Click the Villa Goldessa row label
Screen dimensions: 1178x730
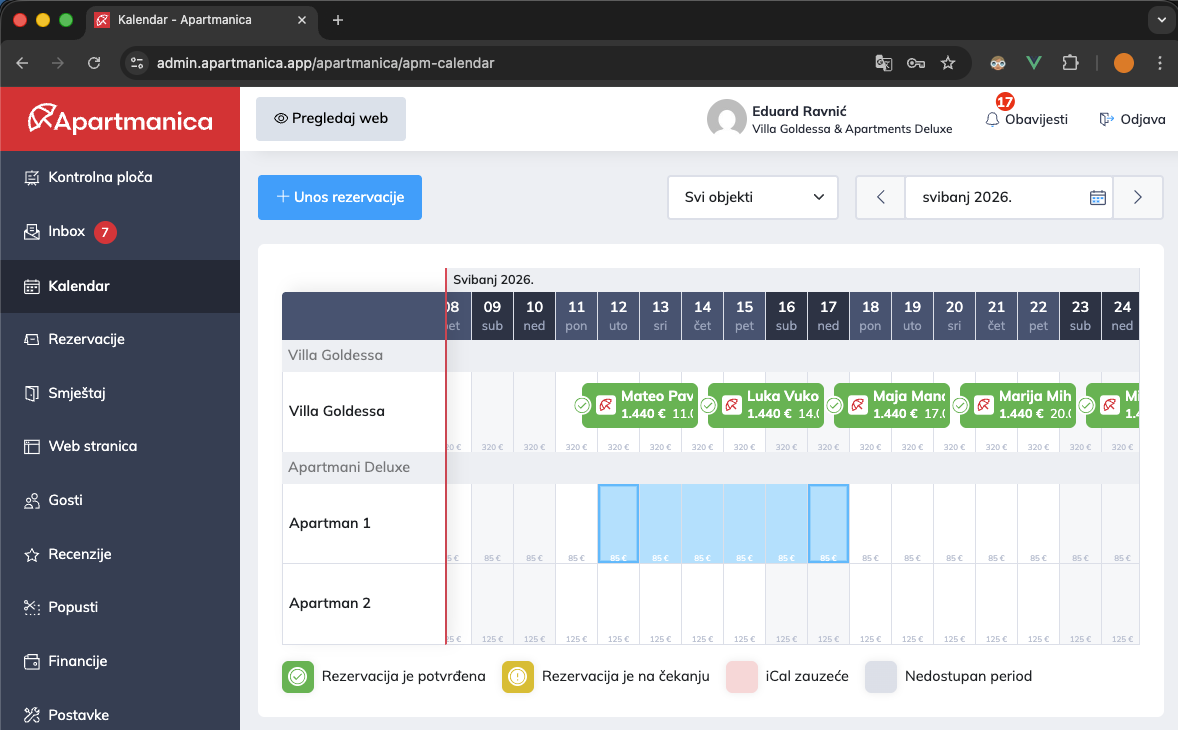coord(337,412)
